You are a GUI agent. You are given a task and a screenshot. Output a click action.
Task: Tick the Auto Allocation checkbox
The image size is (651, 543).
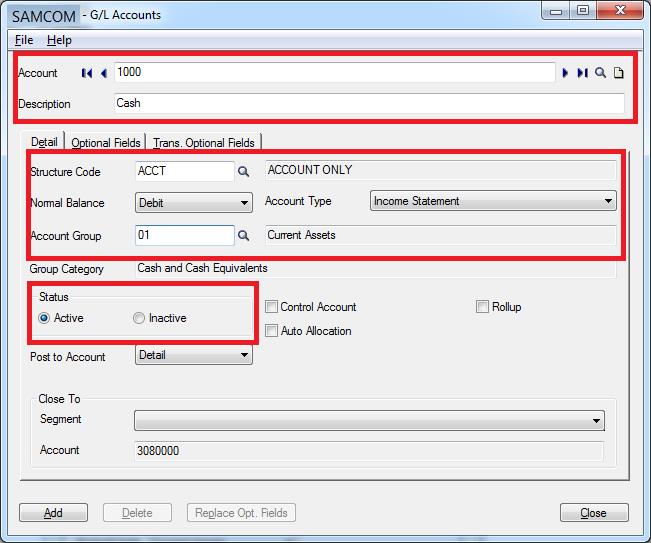pyautogui.click(x=272, y=331)
